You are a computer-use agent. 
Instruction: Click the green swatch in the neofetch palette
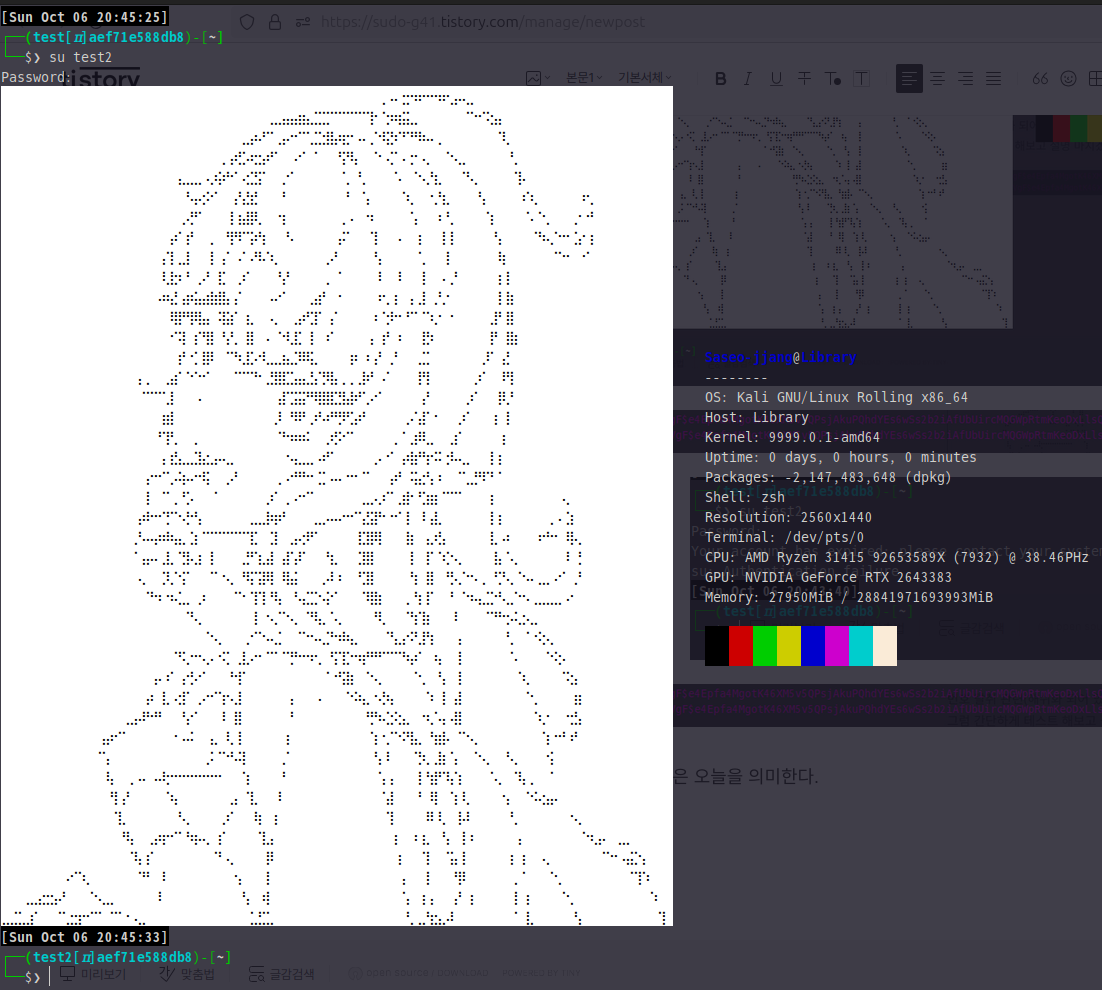coord(765,646)
